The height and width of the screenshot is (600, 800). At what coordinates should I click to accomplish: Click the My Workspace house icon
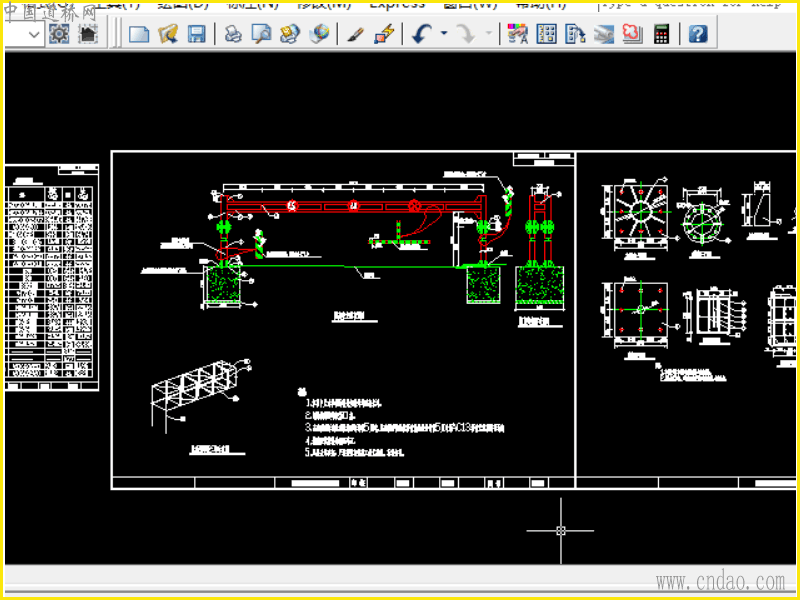pyautogui.click(x=88, y=35)
